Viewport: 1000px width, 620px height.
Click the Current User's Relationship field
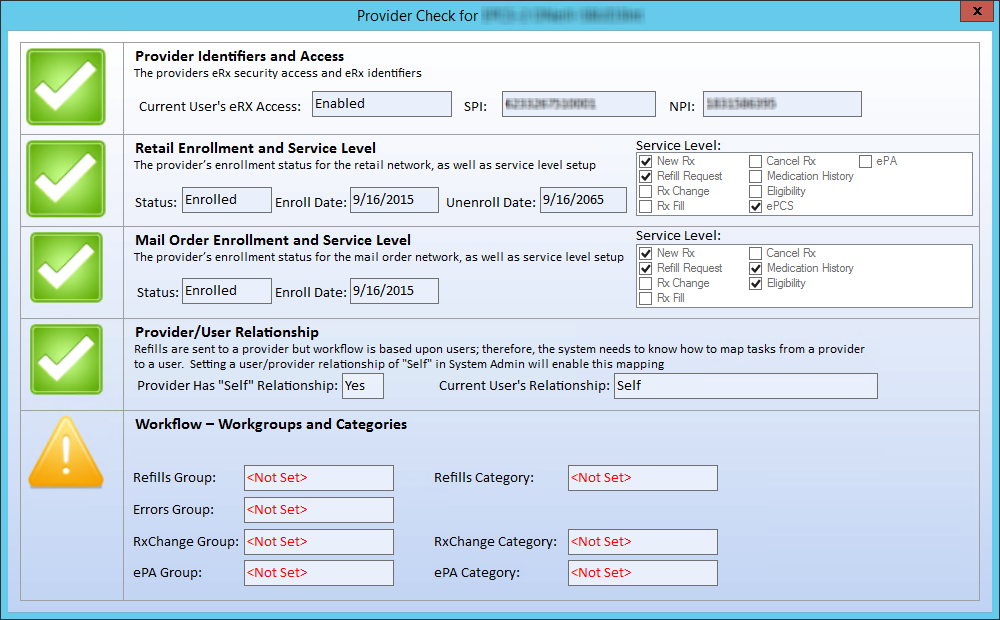[746, 386]
